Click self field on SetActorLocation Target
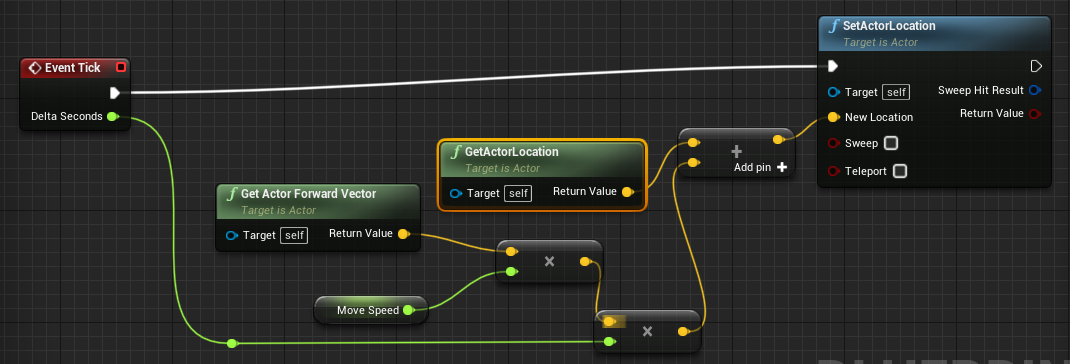 coord(895,92)
